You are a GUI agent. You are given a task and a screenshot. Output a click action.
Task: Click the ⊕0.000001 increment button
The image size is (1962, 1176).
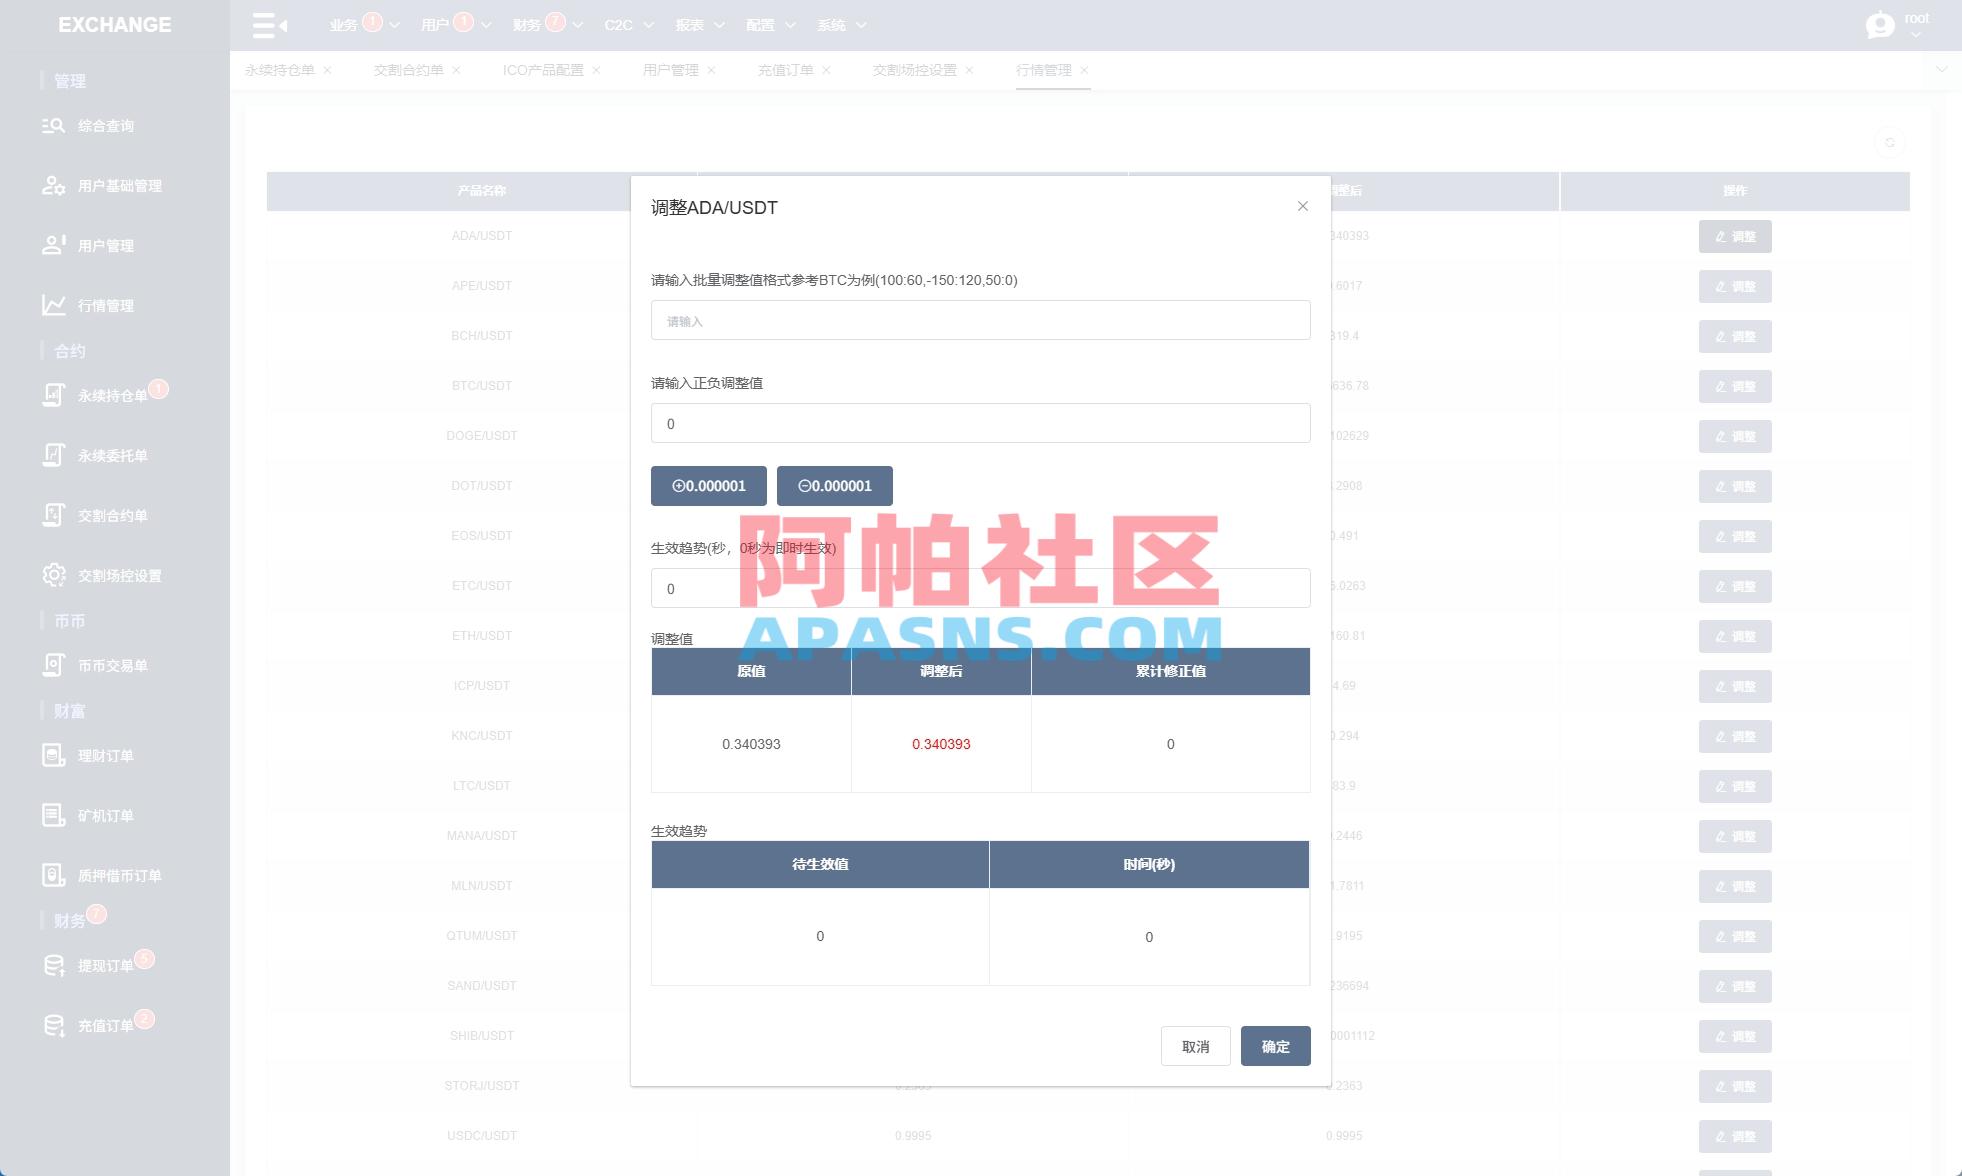708,486
